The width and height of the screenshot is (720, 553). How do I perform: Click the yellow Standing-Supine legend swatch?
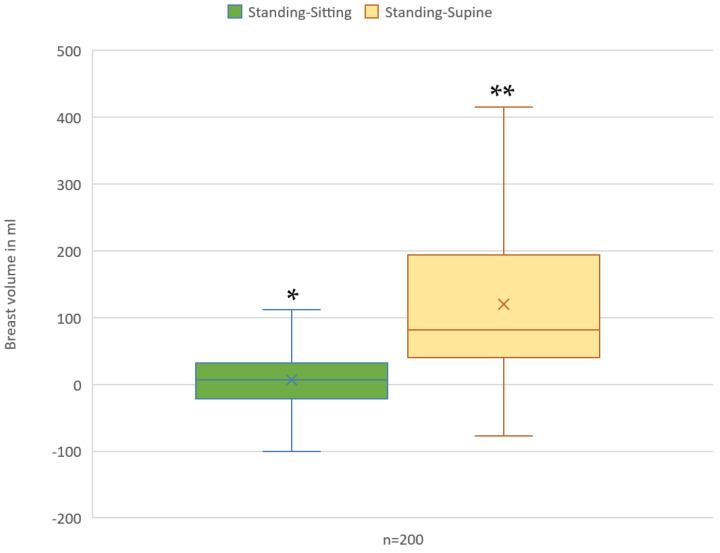[x=371, y=12]
